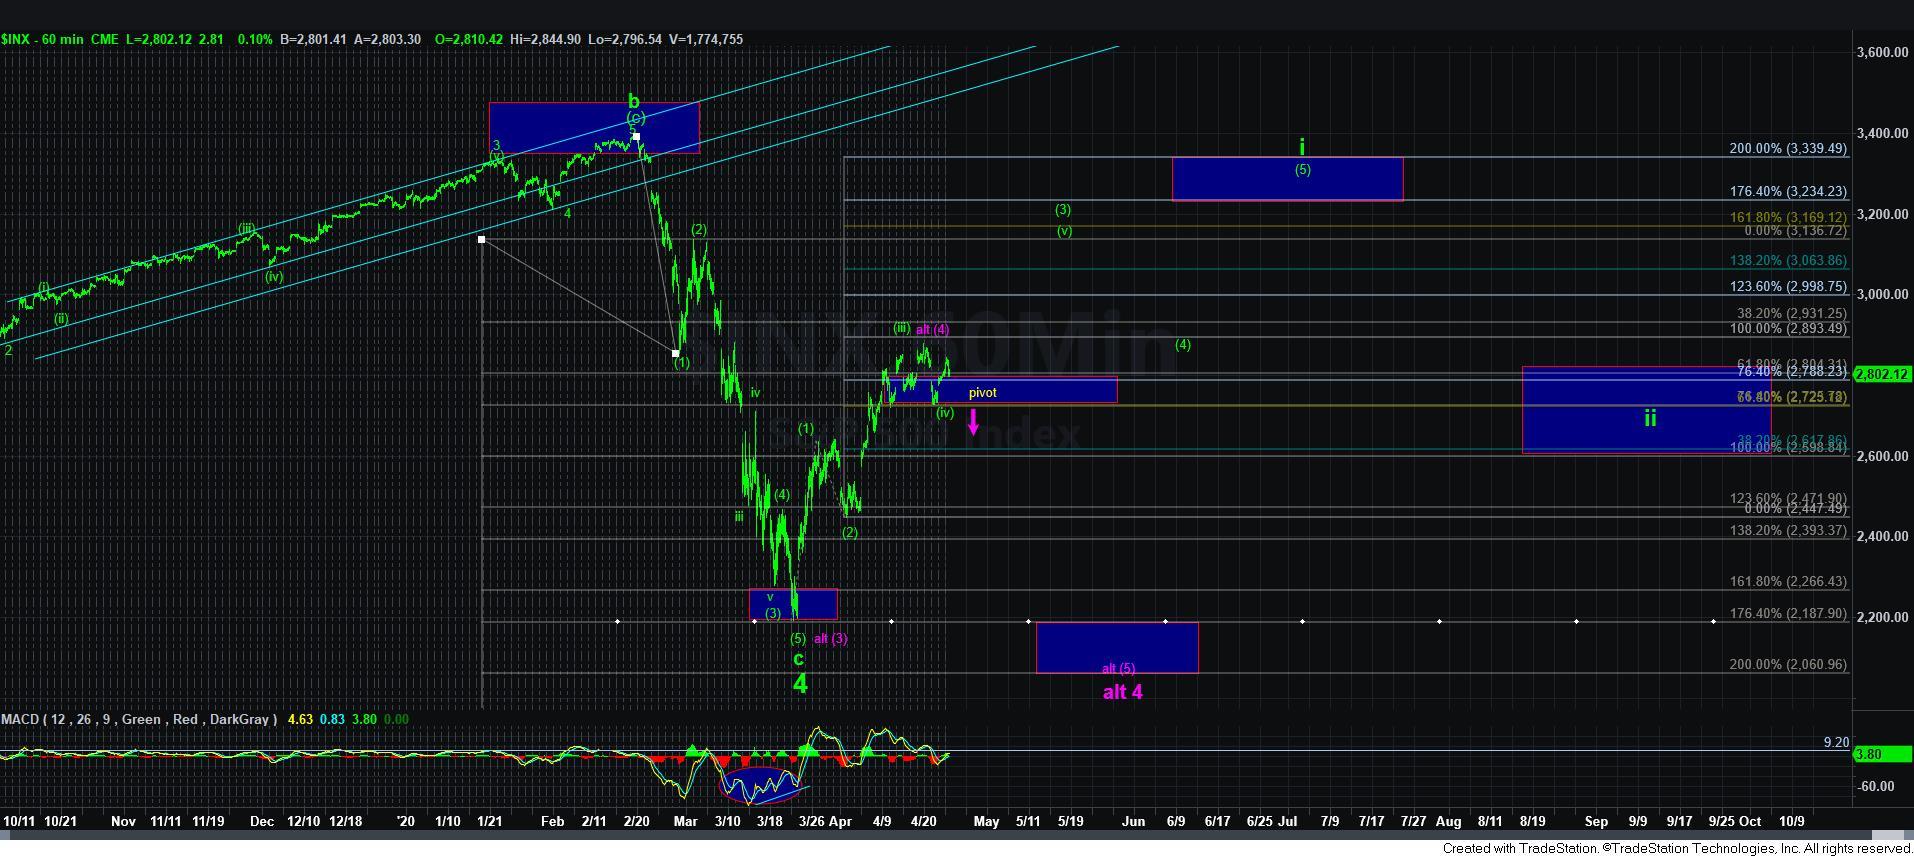Click the -60.00 MACD axis label
This screenshot has height=856, width=1914.
pos(1876,787)
